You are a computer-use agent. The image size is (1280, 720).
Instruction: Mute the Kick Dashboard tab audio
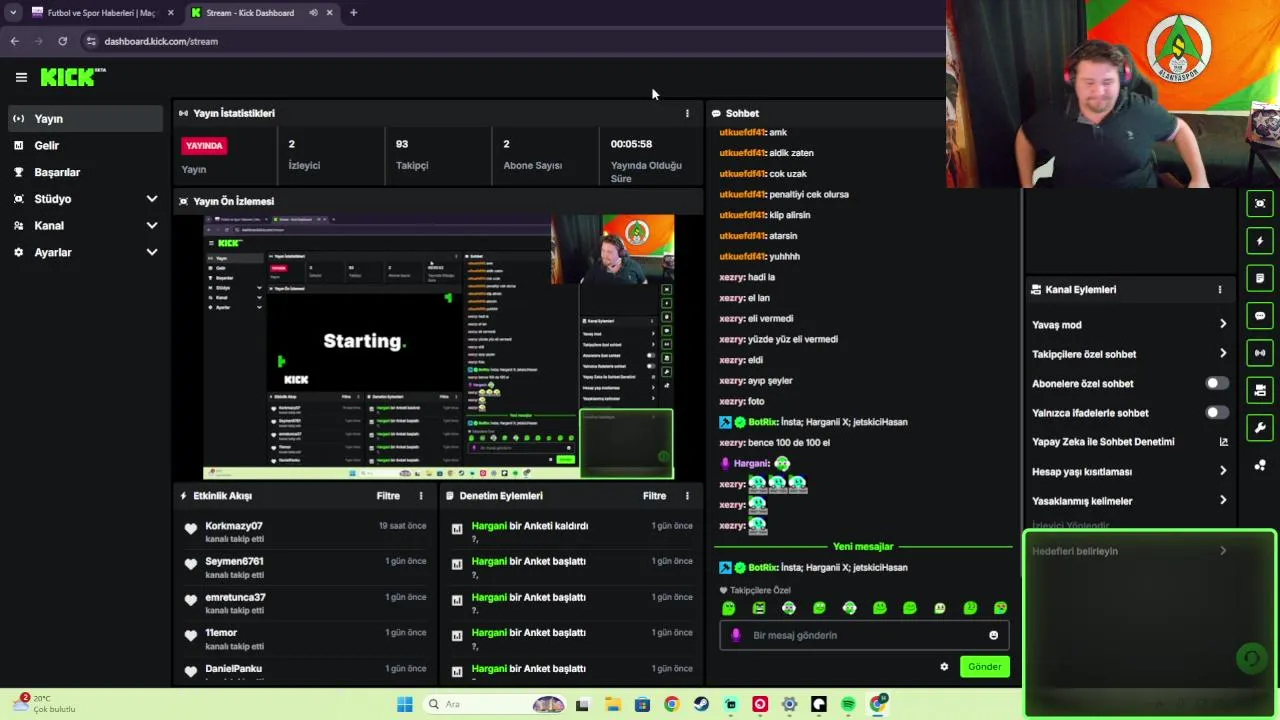click(313, 13)
